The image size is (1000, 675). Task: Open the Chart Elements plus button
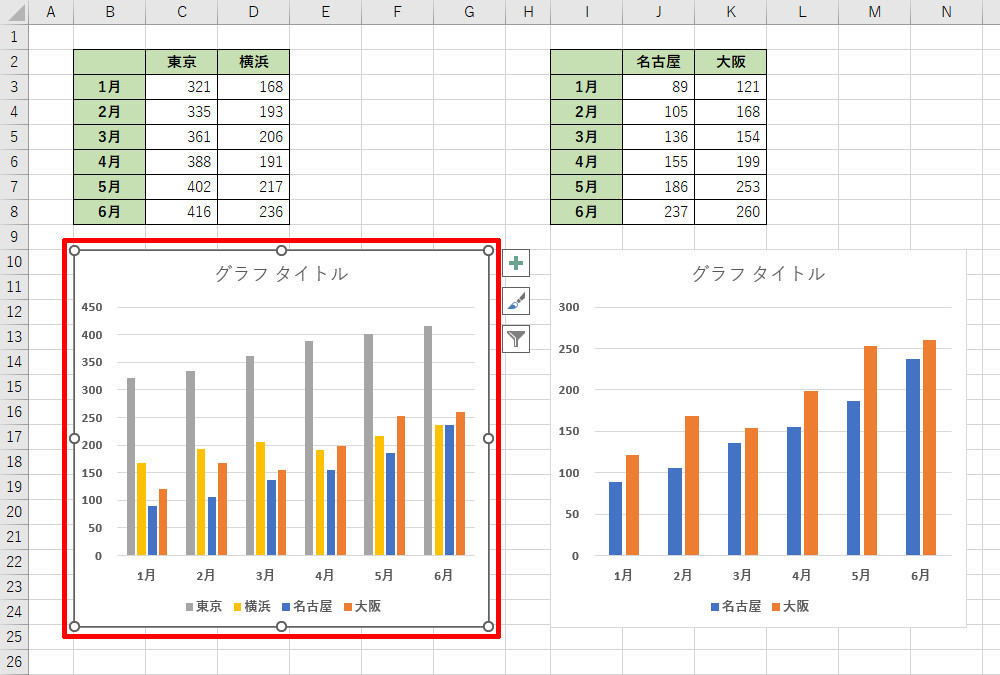(x=516, y=264)
